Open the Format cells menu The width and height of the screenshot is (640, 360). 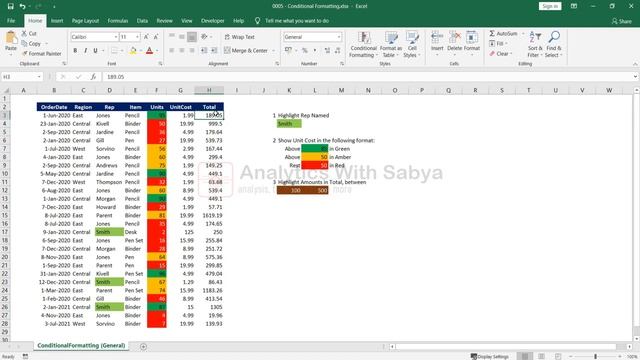[472, 43]
